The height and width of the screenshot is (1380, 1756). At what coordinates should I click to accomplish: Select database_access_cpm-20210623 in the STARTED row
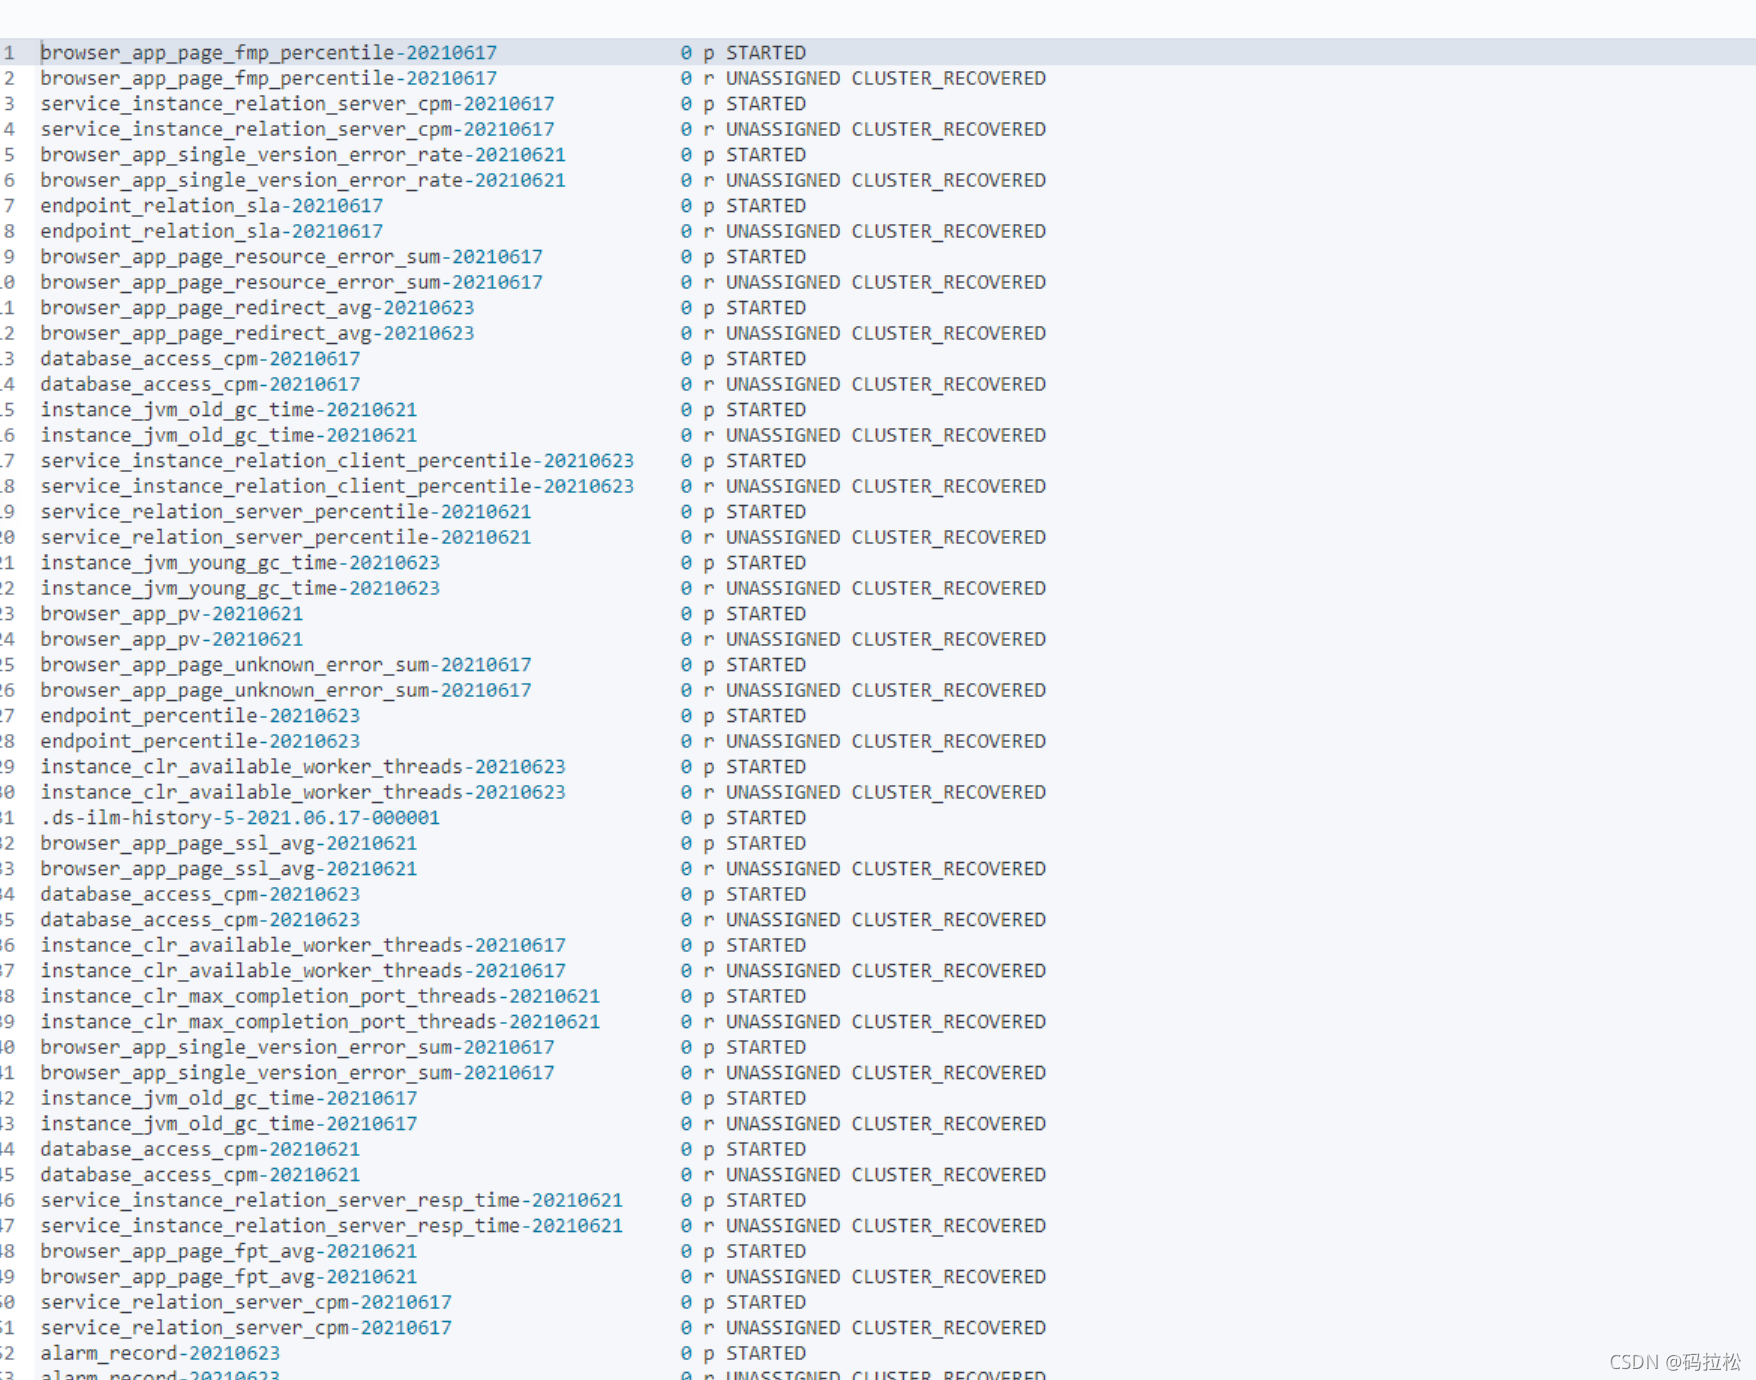pyautogui.click(x=200, y=895)
